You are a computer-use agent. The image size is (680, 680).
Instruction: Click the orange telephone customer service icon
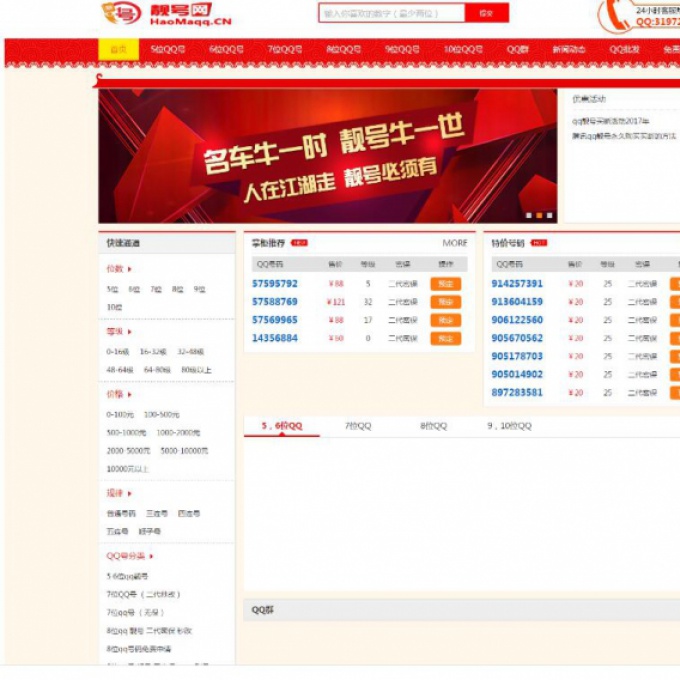[615, 15]
